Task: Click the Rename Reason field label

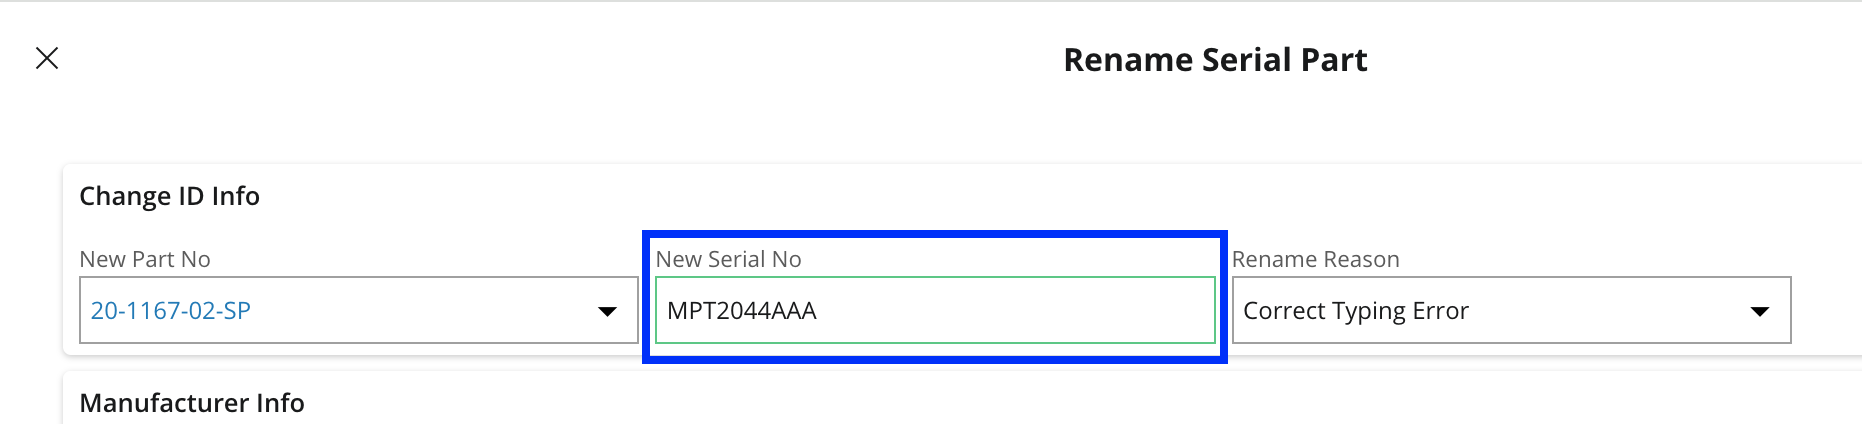Action: pyautogui.click(x=1315, y=259)
